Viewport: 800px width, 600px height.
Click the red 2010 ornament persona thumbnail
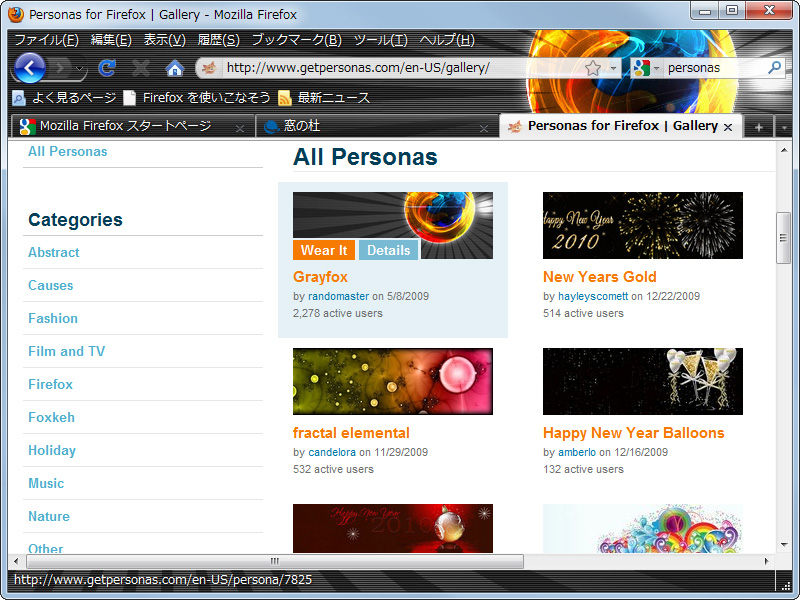393,529
